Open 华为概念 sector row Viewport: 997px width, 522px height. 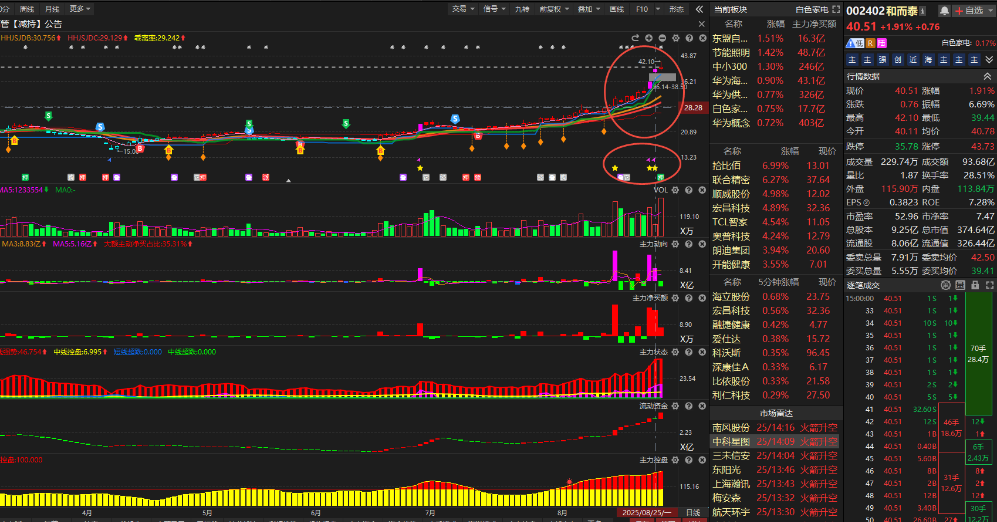pos(775,123)
